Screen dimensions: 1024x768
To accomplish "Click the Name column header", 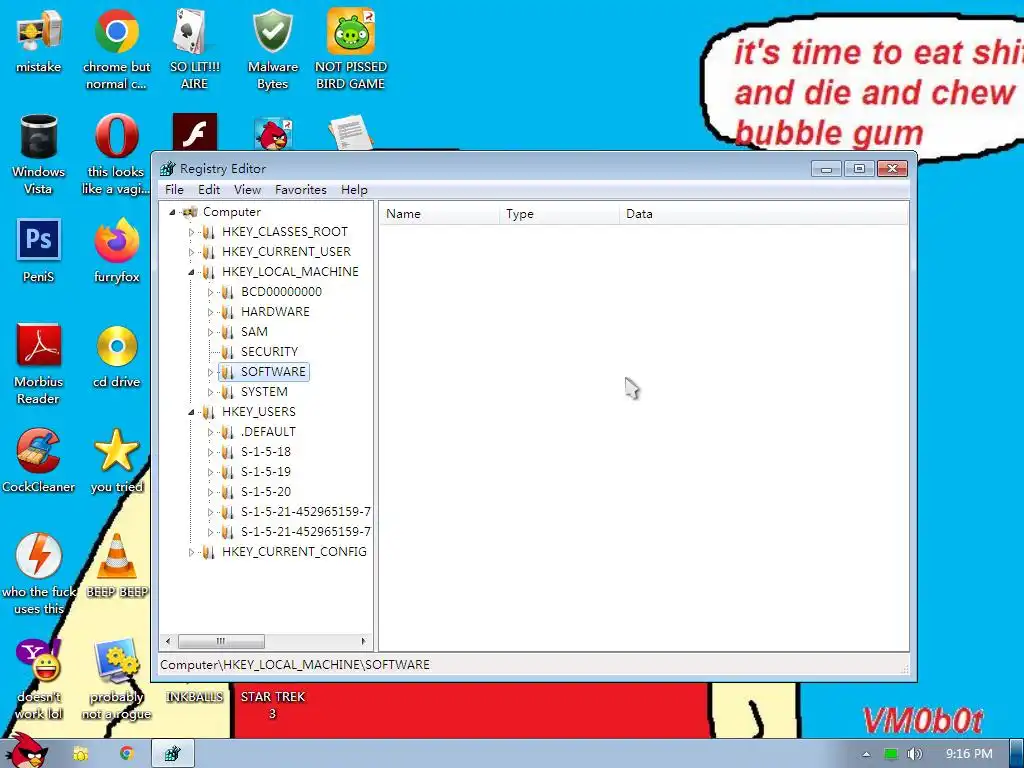I will [440, 214].
